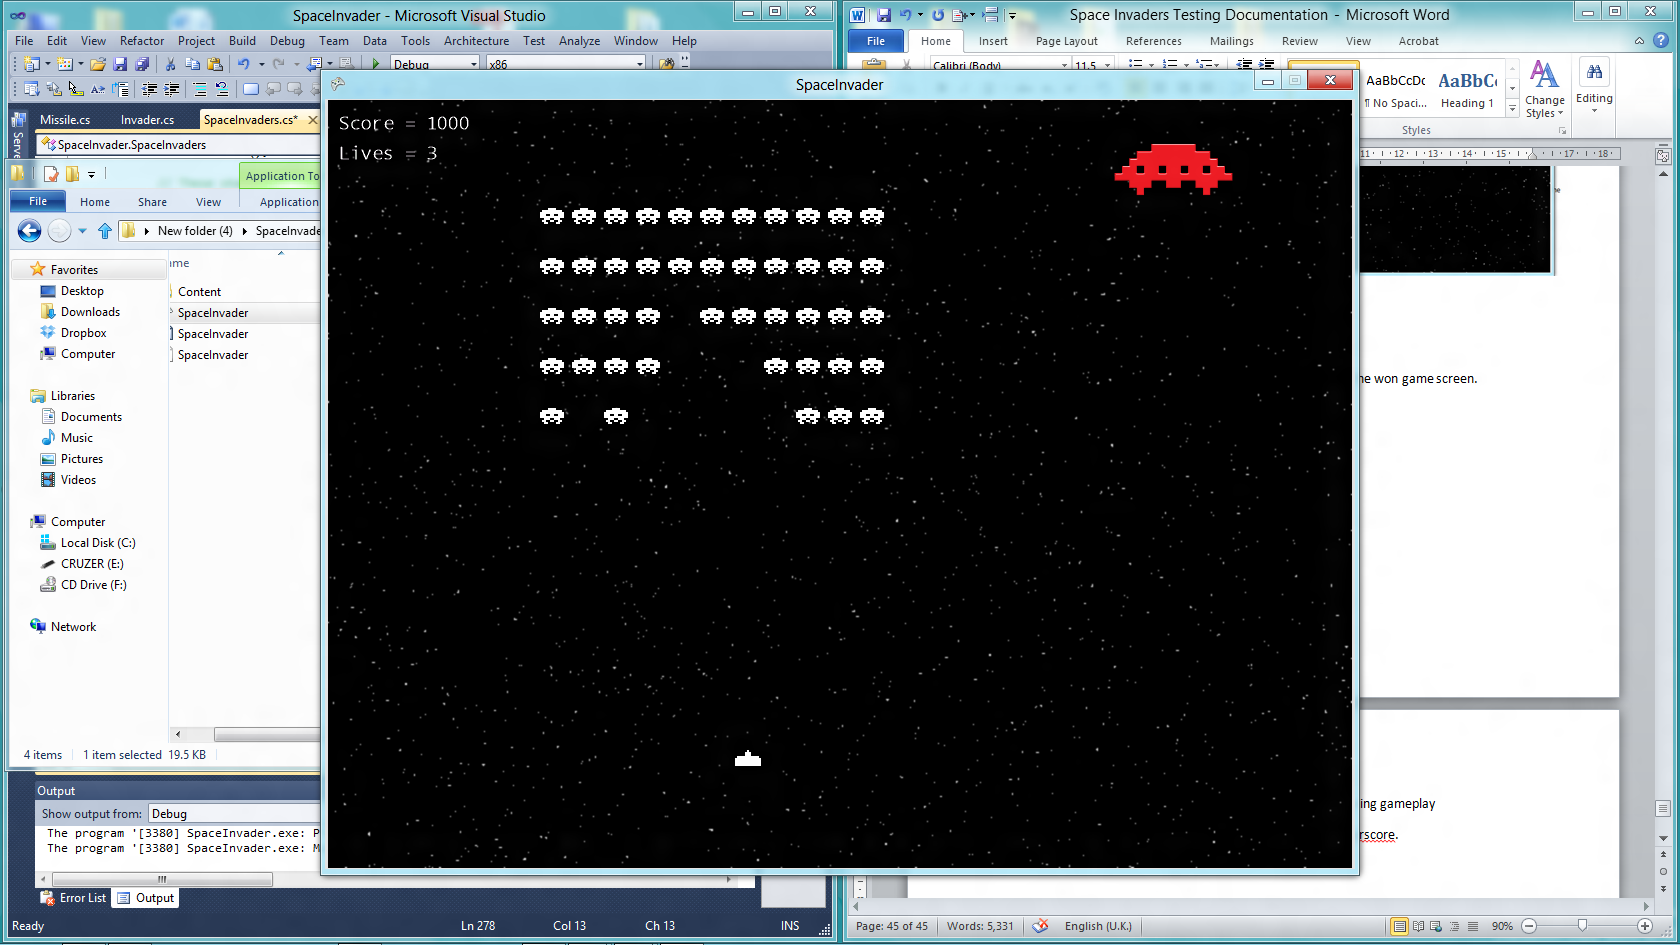Click Word zoom in plus button
Image resolution: width=1680 pixels, height=945 pixels.
pyautogui.click(x=1645, y=926)
